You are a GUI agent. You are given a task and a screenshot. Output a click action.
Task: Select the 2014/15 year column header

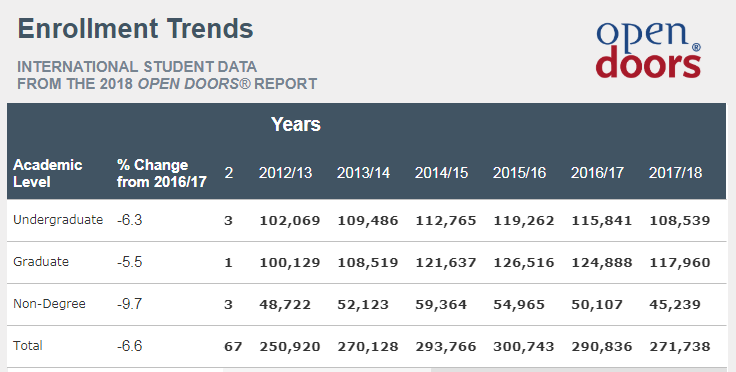[x=441, y=173]
